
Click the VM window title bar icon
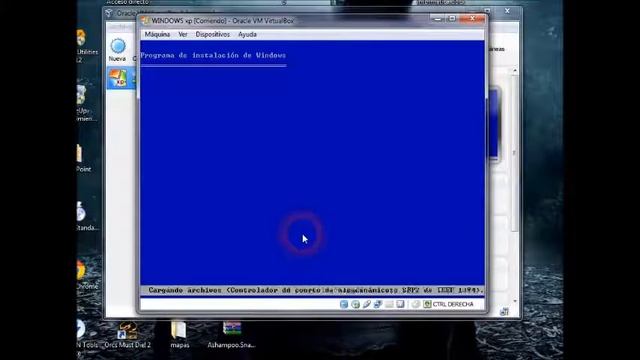pyautogui.click(x=145, y=20)
